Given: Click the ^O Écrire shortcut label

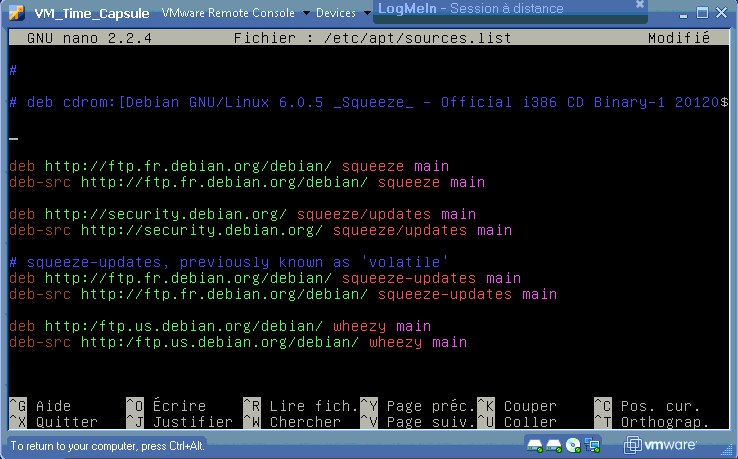Looking at the screenshot, I should tap(166, 406).
